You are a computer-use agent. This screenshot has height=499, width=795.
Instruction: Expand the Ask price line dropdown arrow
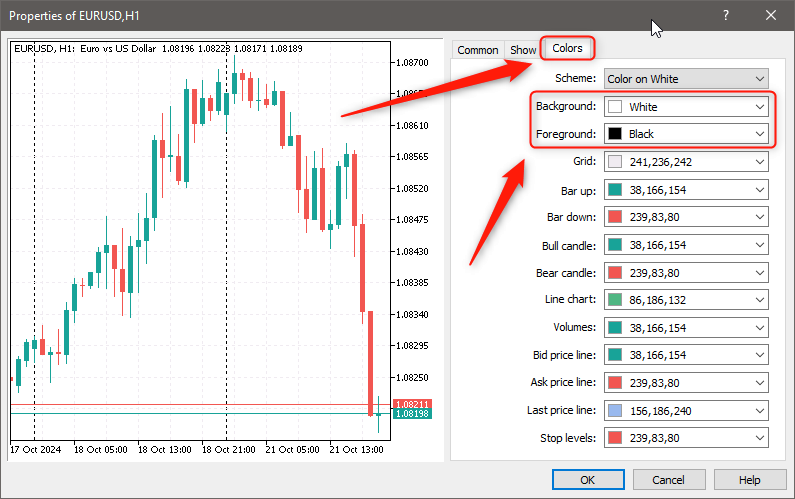tap(760, 383)
